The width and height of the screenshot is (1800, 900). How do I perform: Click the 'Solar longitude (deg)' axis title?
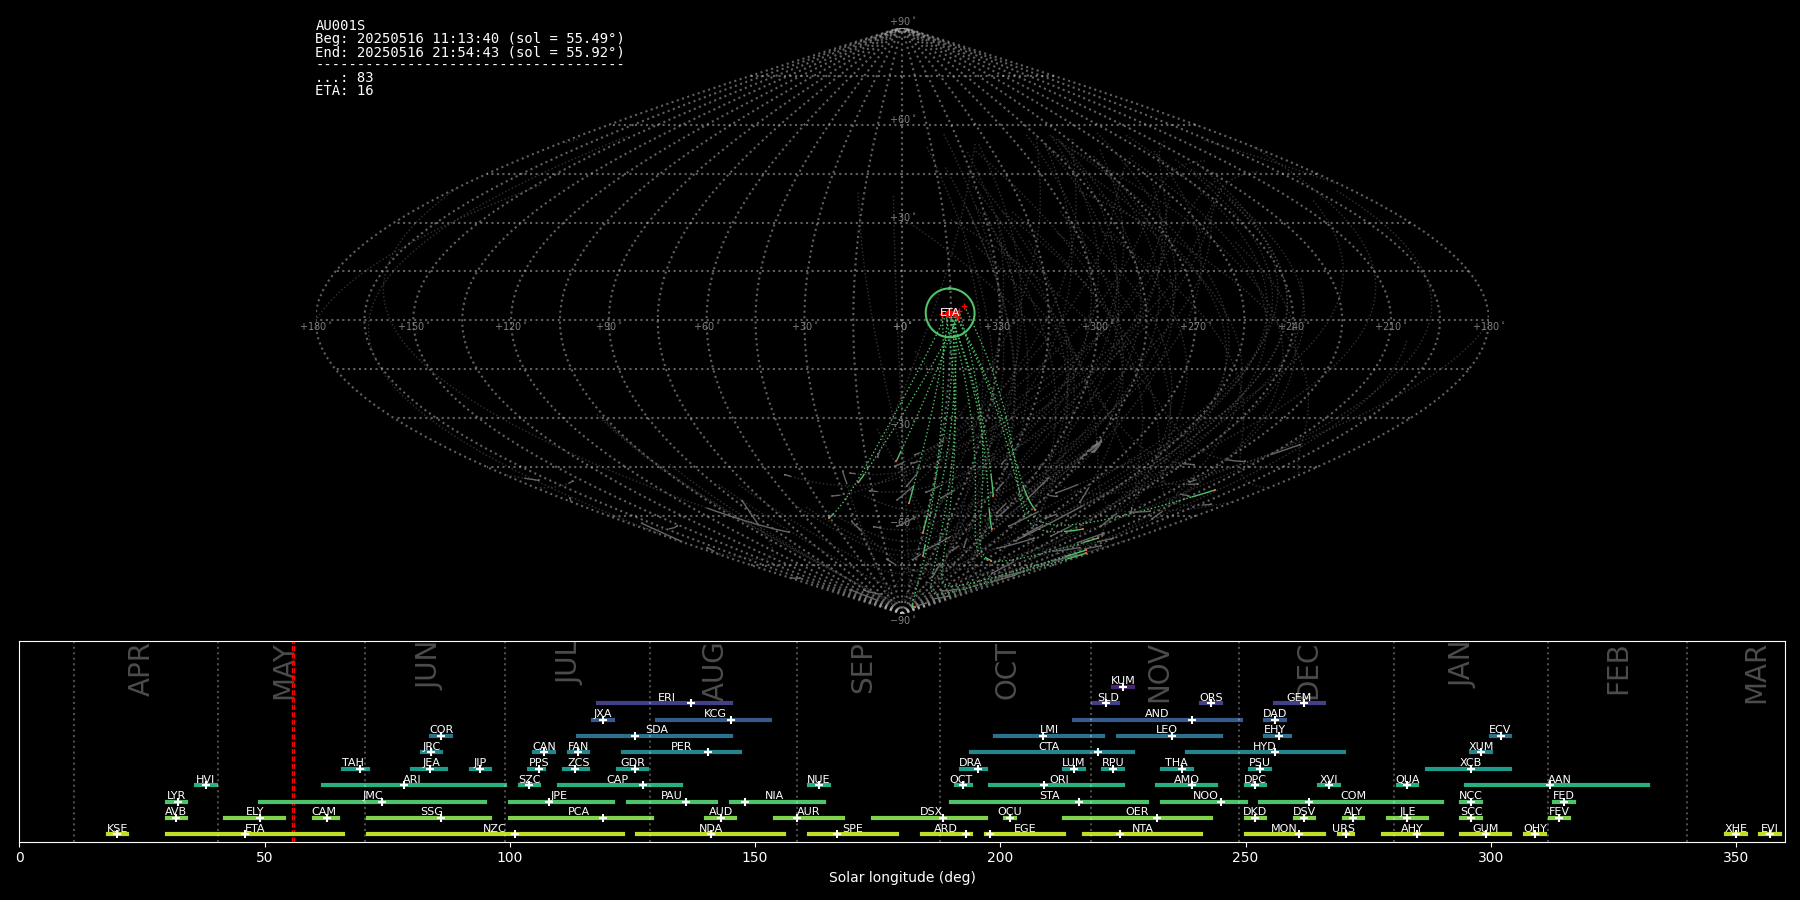902,878
